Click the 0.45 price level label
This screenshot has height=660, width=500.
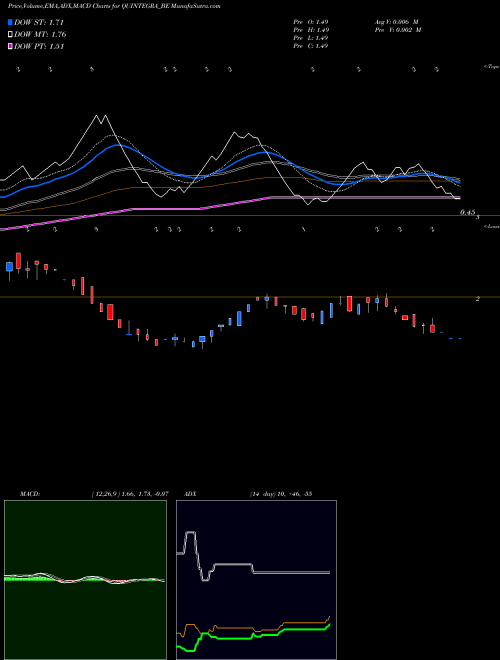(x=468, y=213)
